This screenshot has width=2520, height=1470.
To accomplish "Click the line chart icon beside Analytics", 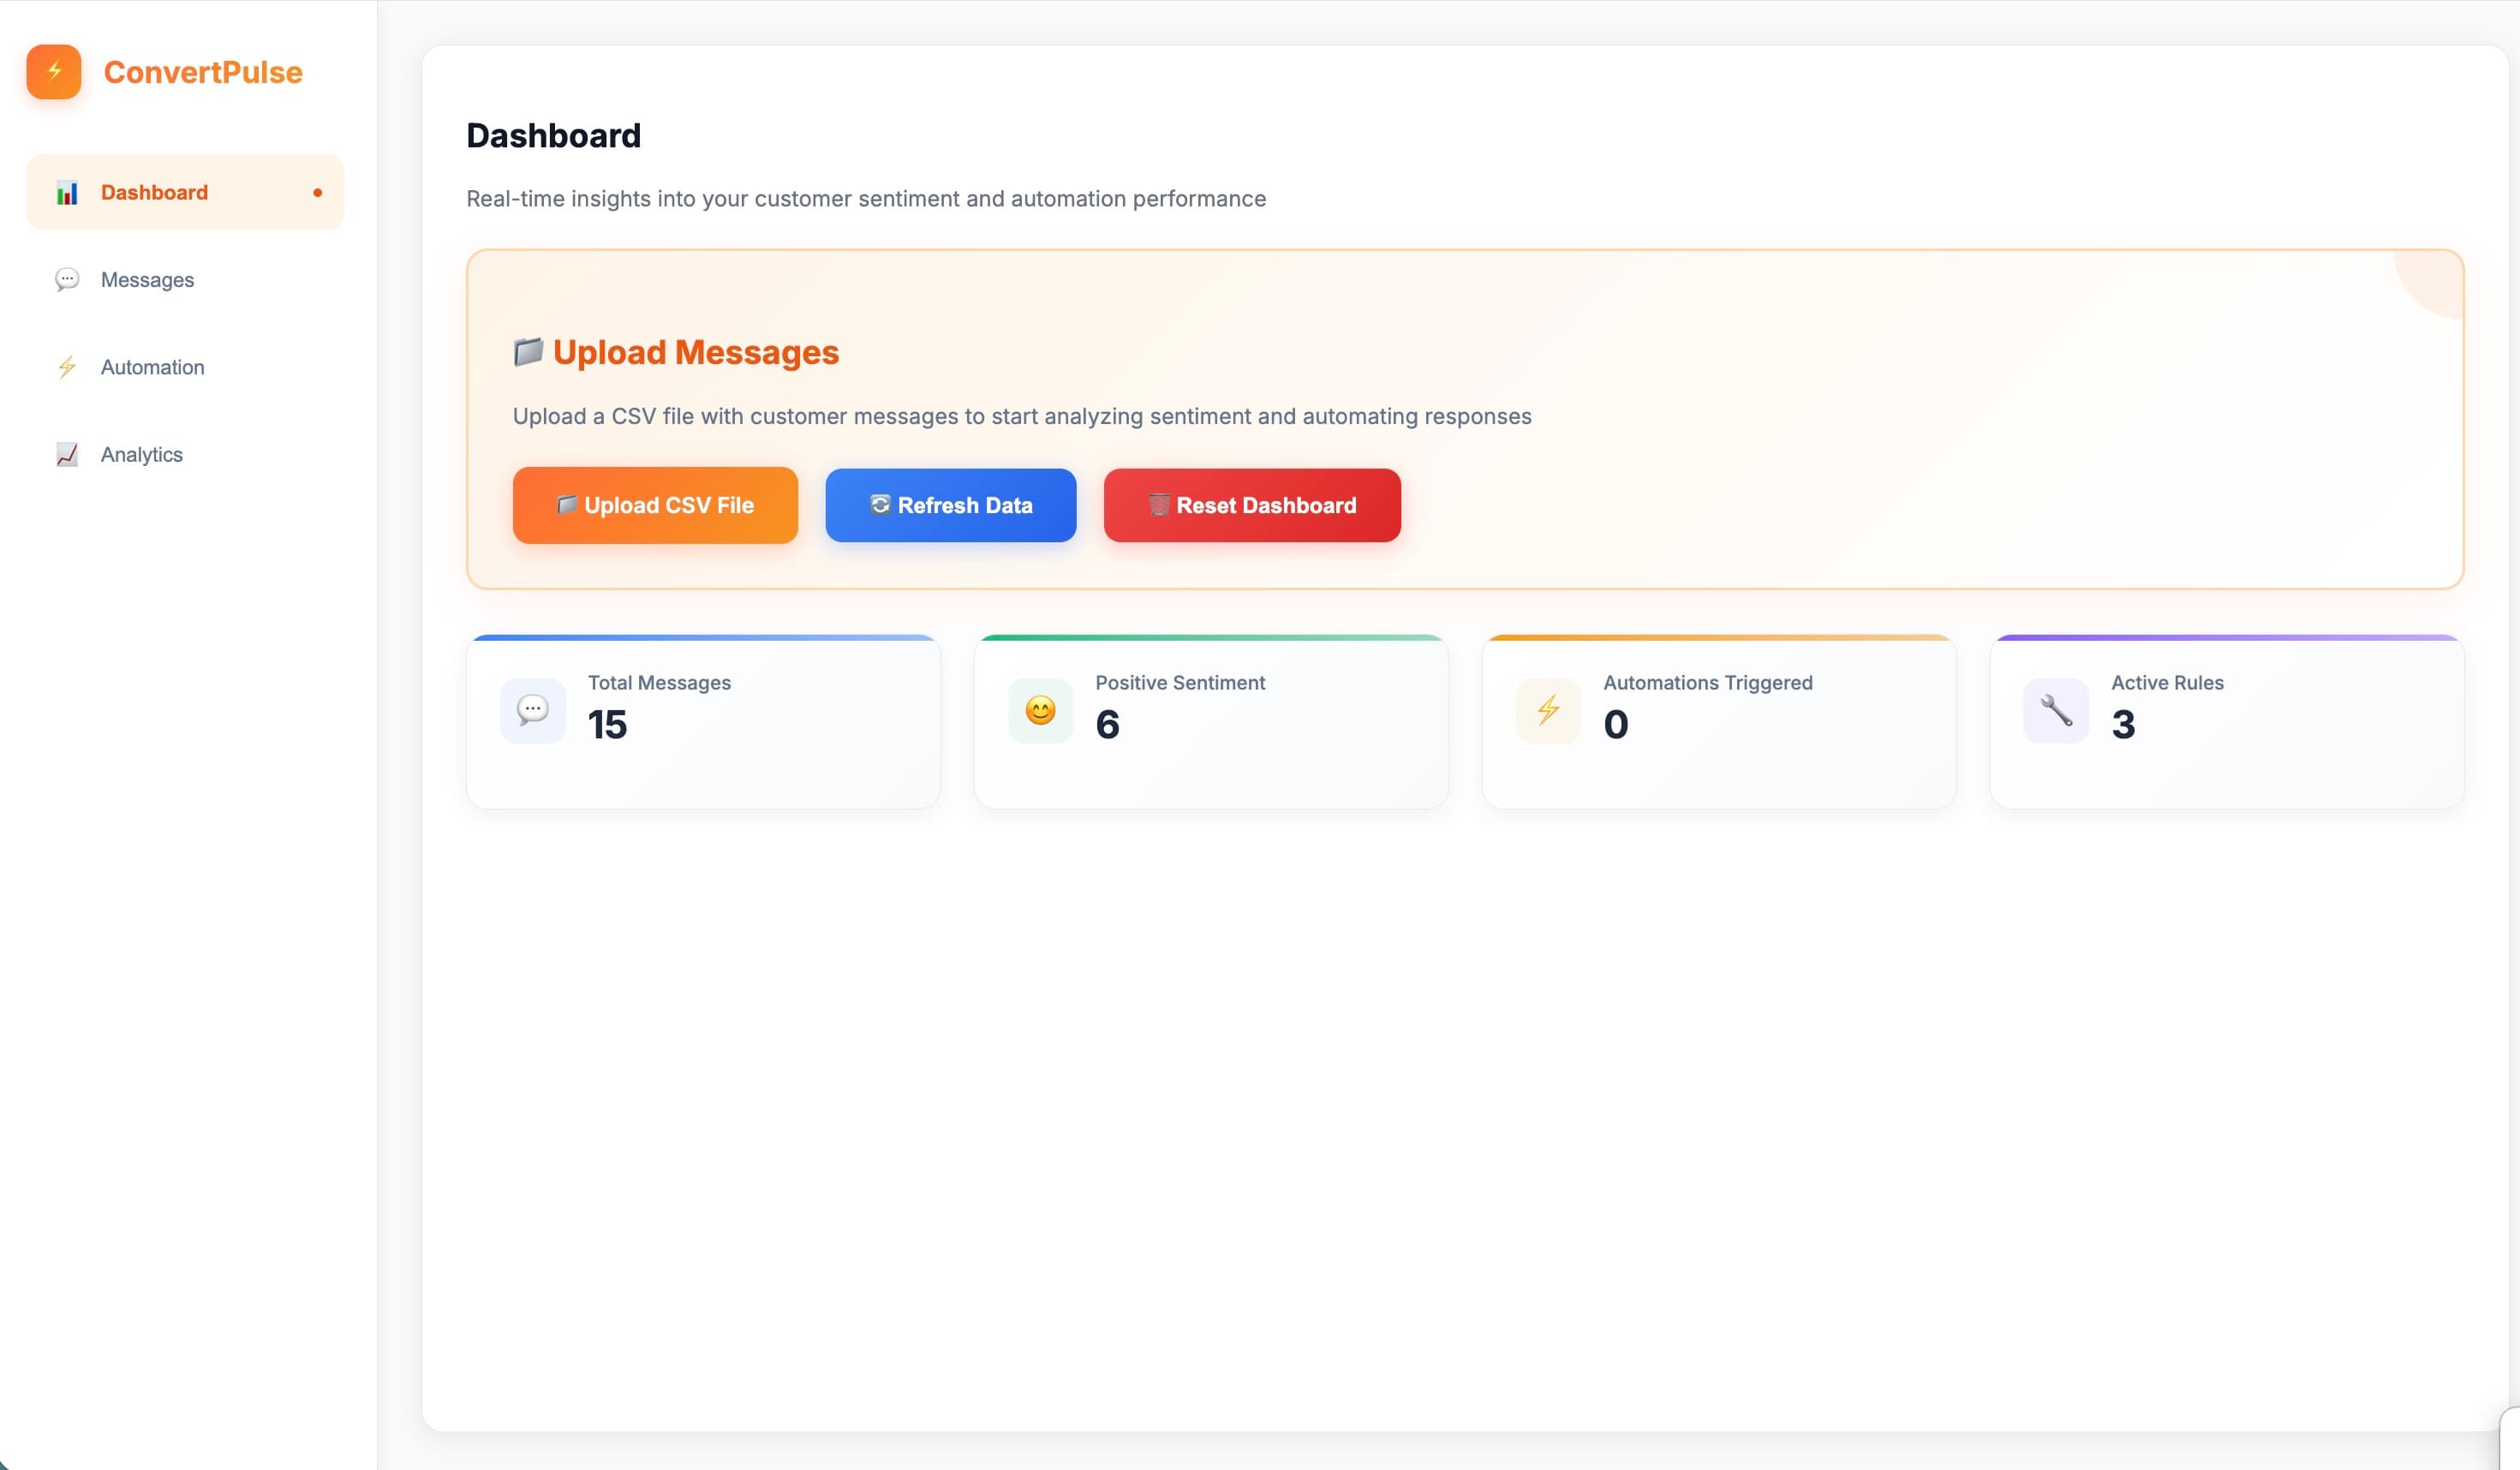I will (x=67, y=454).
